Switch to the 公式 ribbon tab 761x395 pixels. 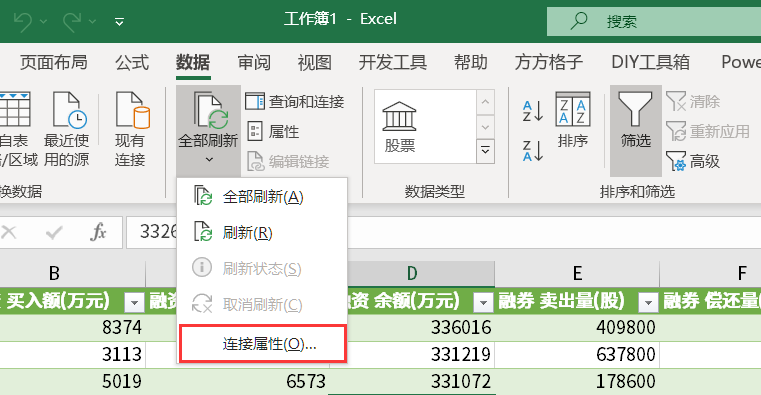point(132,63)
